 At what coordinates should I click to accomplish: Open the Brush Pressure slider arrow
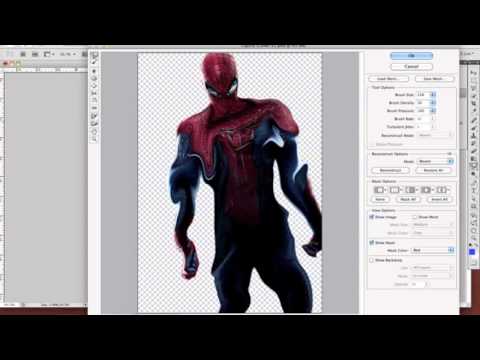(x=433, y=110)
